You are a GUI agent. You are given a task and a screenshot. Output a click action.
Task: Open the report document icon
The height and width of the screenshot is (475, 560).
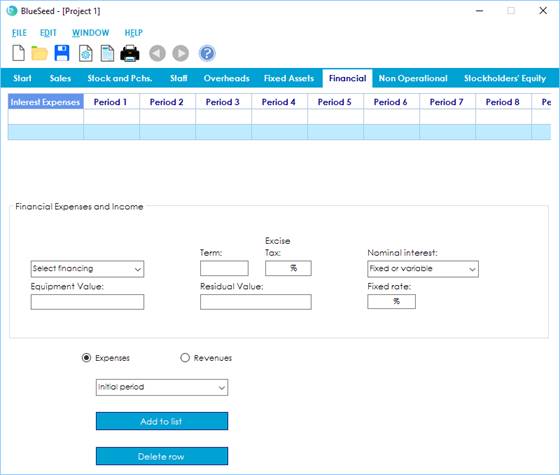coord(107,54)
